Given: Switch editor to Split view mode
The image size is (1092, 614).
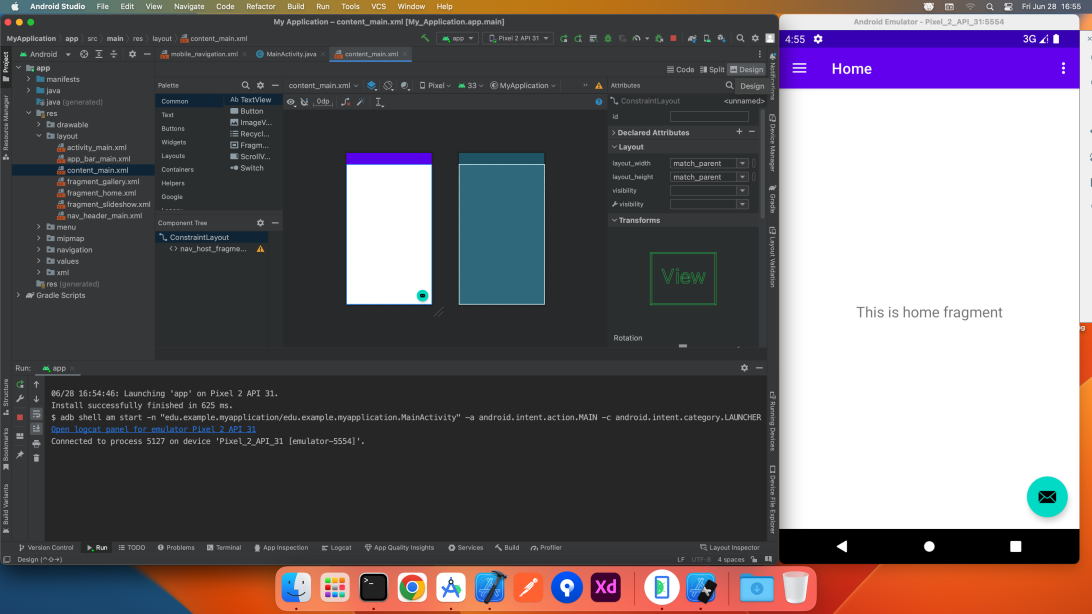Looking at the screenshot, I should pyautogui.click(x=712, y=70).
